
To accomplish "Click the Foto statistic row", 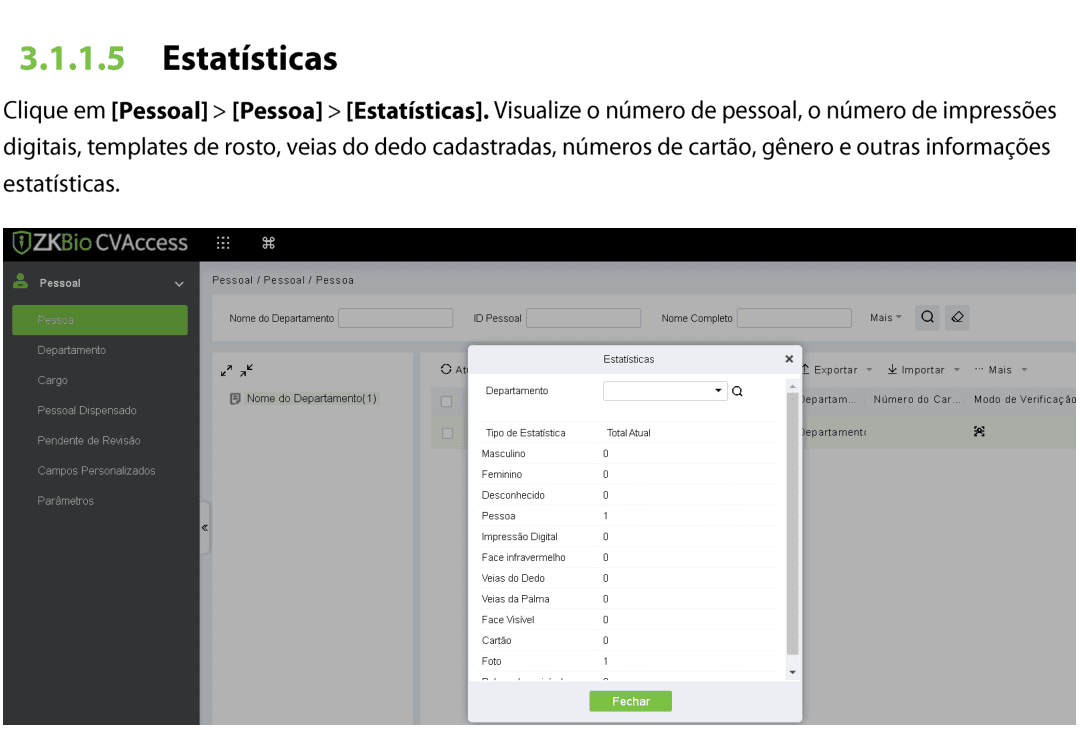I will click(628, 661).
